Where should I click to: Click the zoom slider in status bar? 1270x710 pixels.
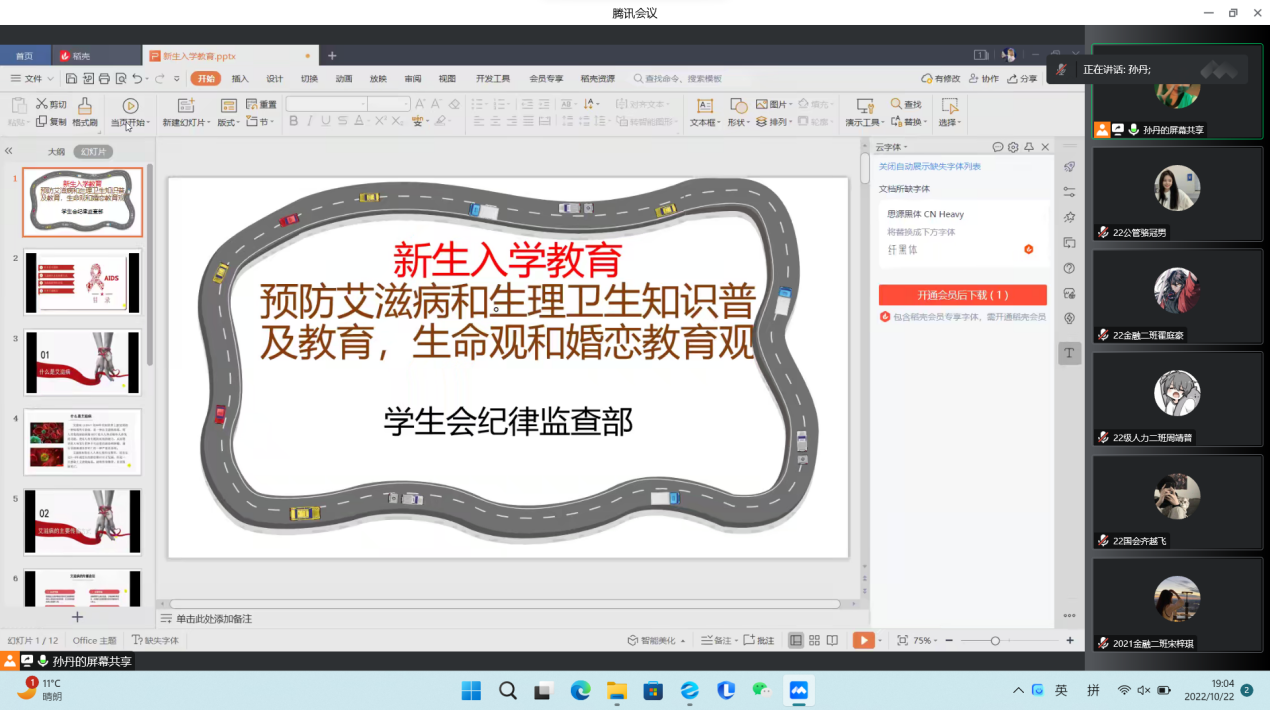[995, 640]
